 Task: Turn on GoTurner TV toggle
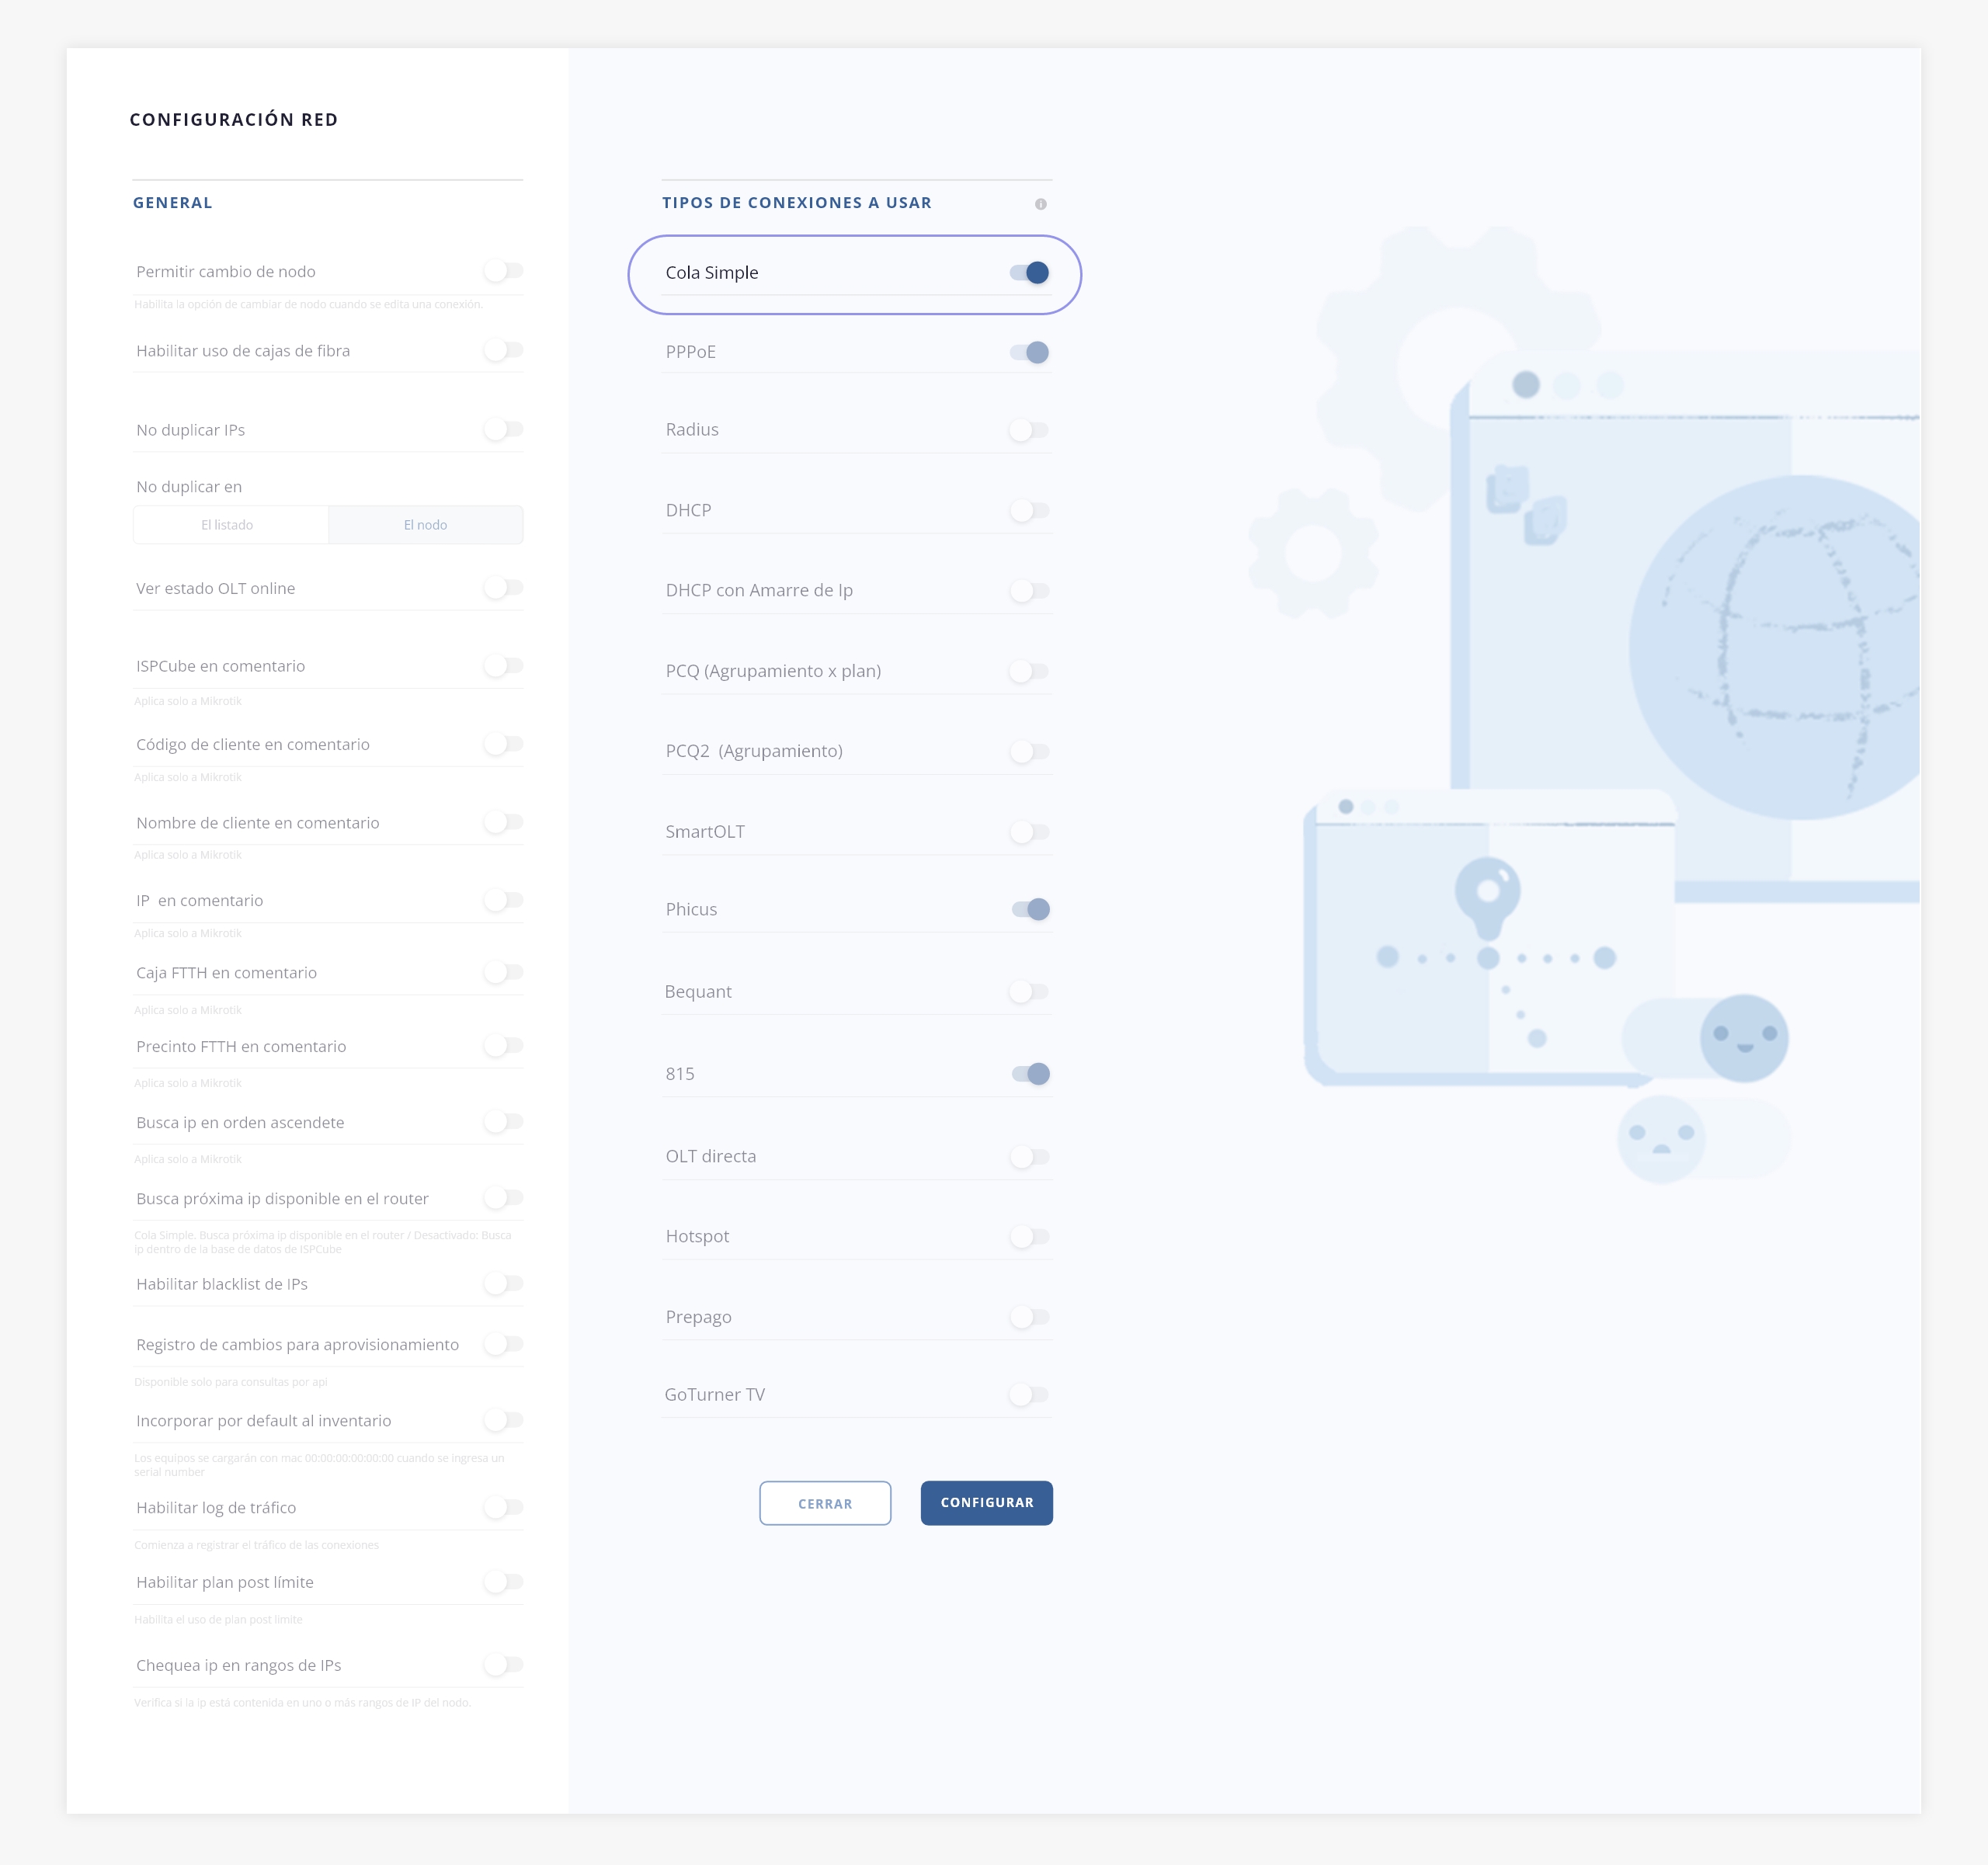(x=1029, y=1395)
